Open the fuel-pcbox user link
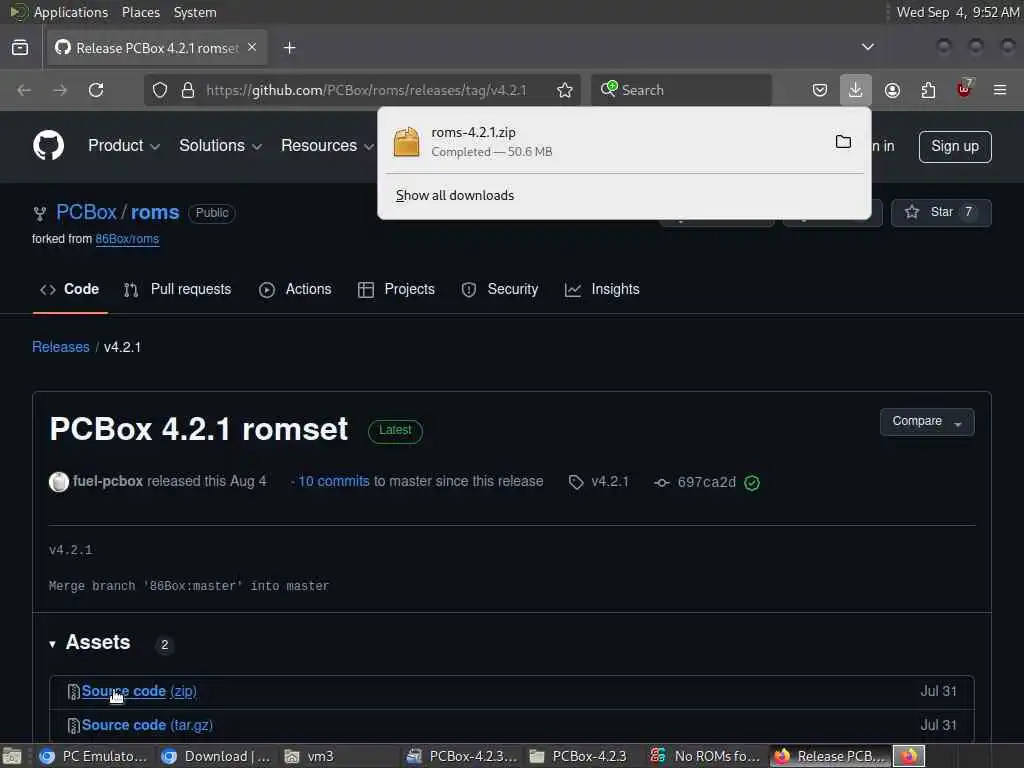 108,481
